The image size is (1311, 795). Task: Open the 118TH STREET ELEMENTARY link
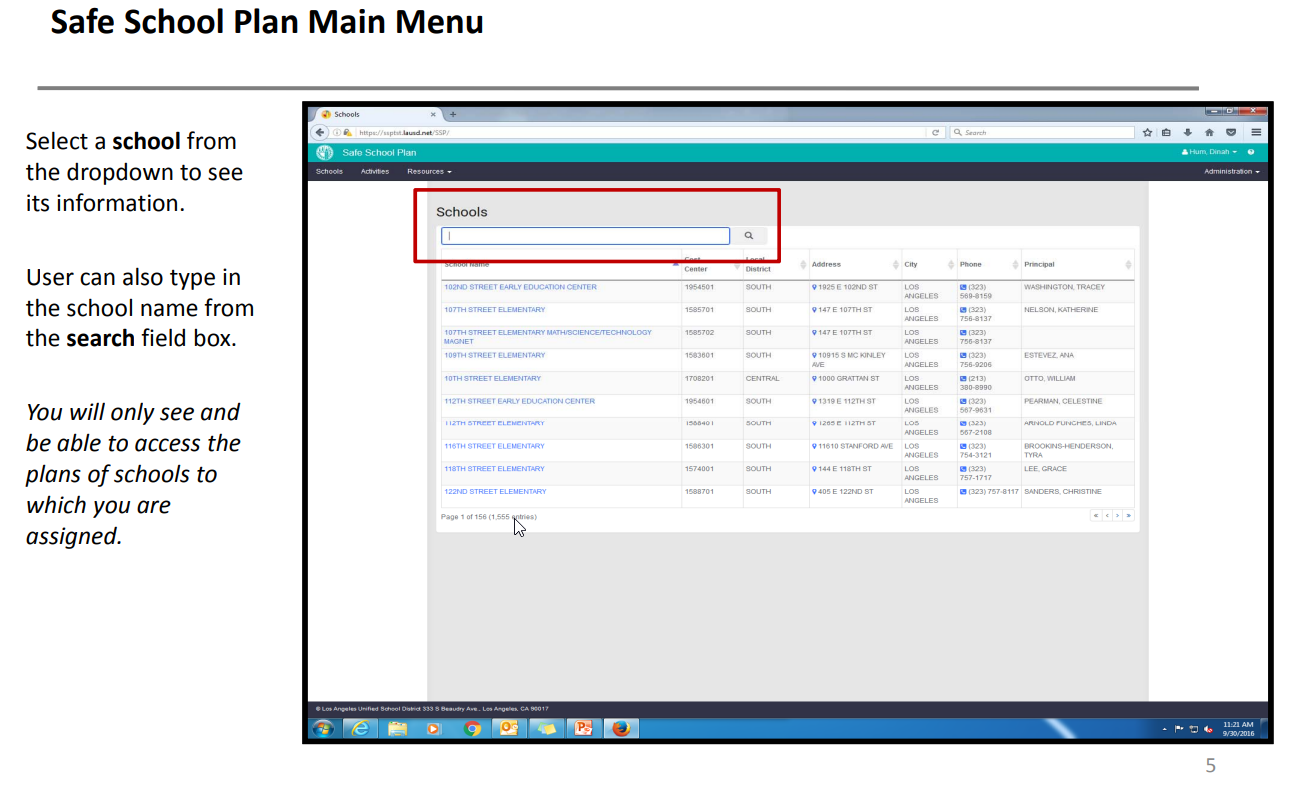point(494,469)
